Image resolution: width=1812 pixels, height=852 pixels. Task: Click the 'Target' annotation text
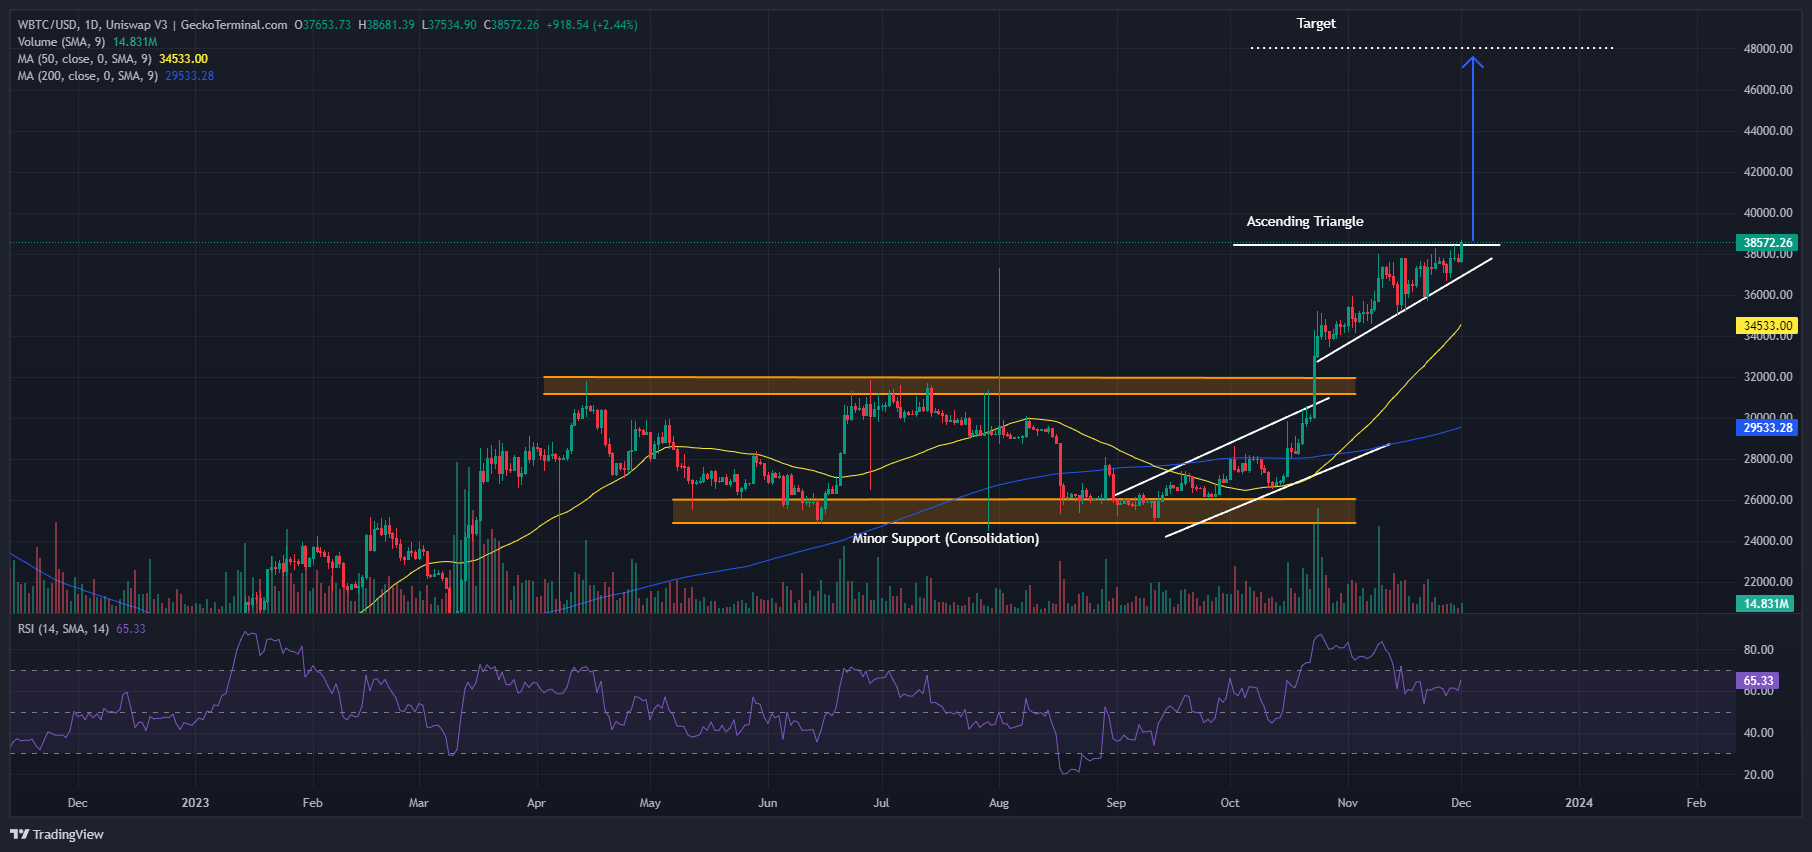click(1316, 23)
